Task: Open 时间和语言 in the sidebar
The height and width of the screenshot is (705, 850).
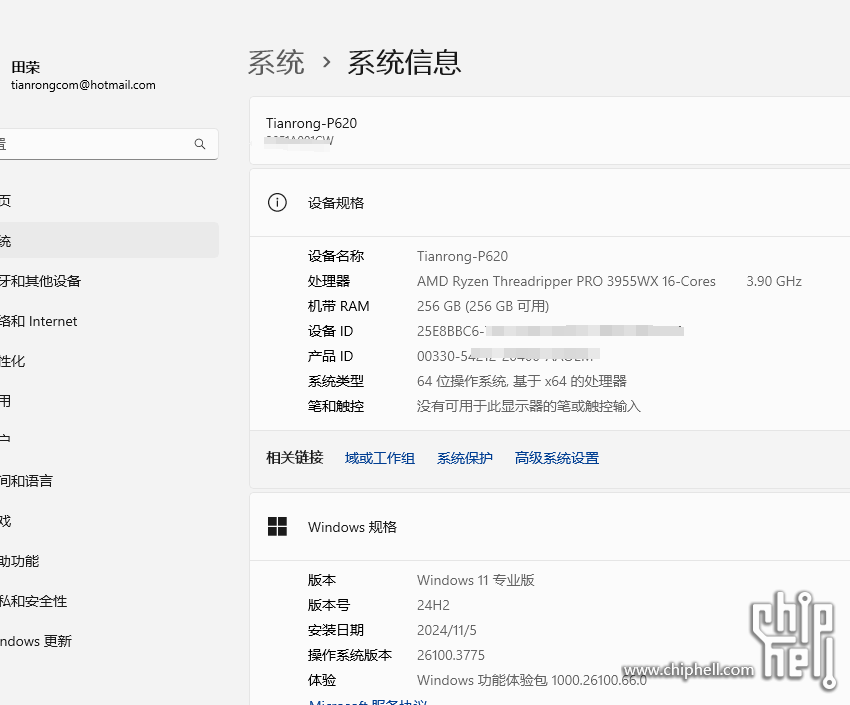Action: (26, 481)
